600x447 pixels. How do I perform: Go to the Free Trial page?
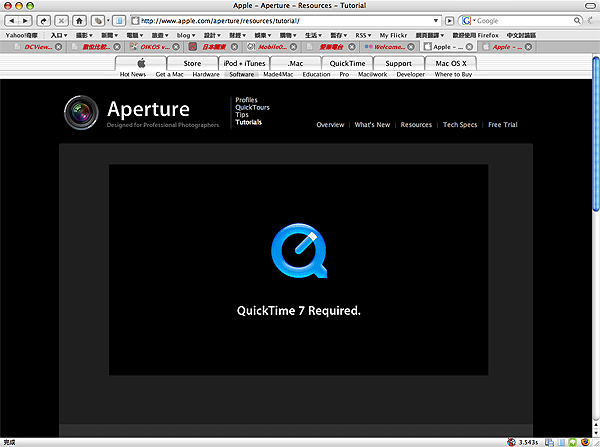(502, 124)
